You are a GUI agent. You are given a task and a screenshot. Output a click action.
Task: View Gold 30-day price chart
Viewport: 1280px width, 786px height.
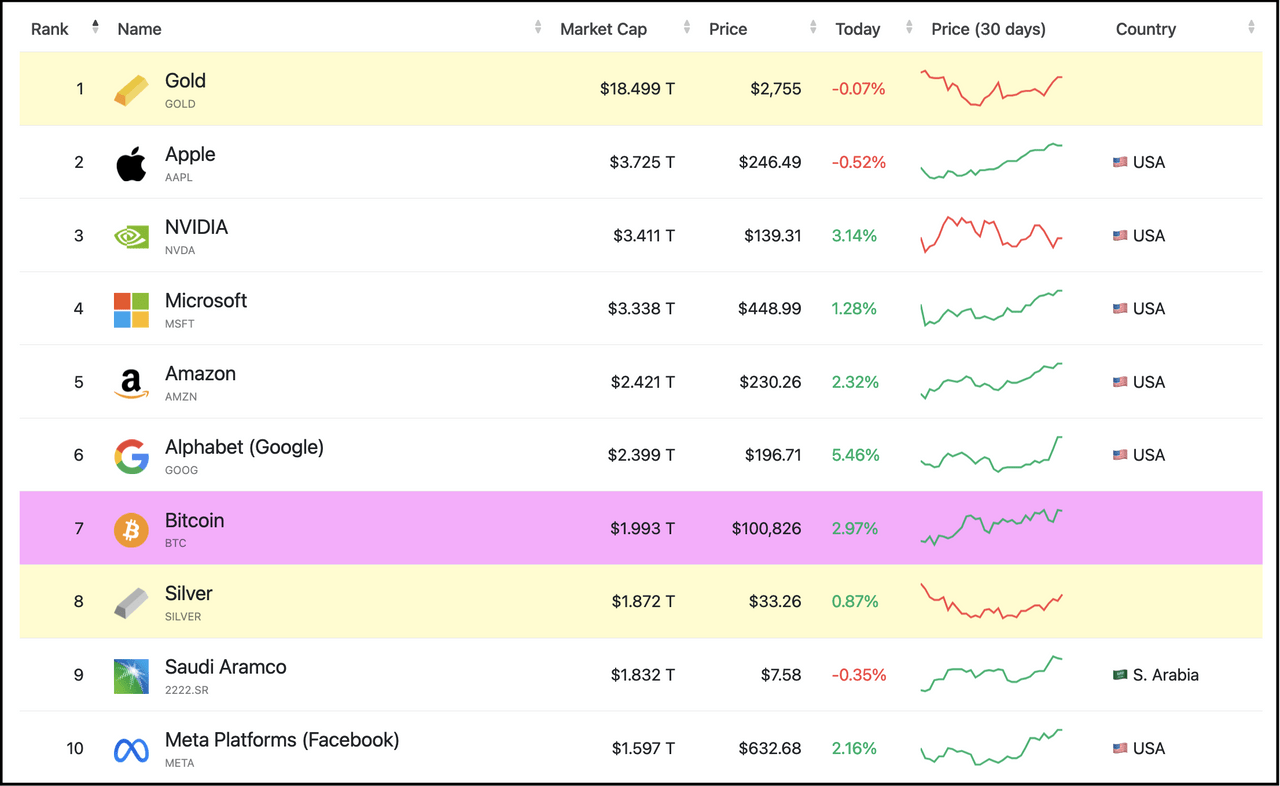991,88
